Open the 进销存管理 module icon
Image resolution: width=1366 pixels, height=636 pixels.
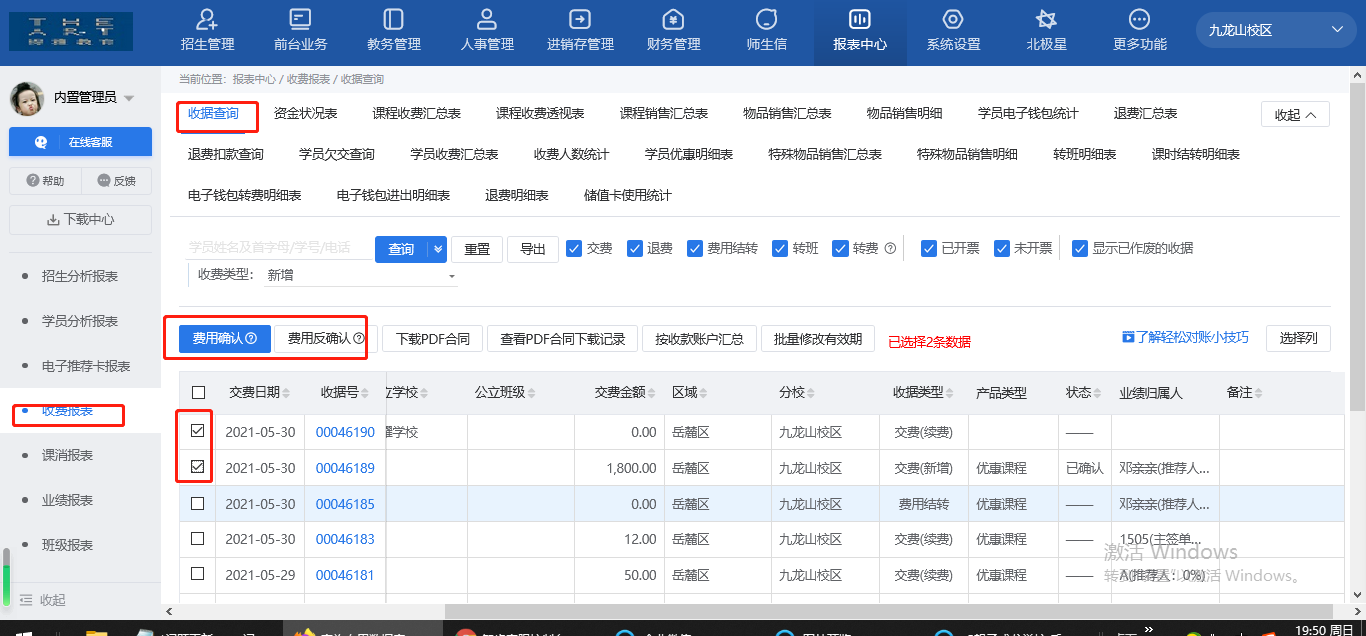[x=580, y=19]
